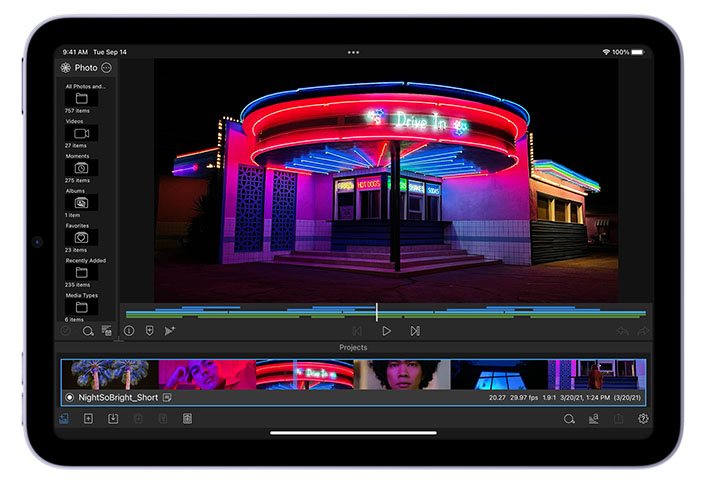Open the Photo source selector icon
Viewport: 709px width, 482px height.
(x=66, y=68)
